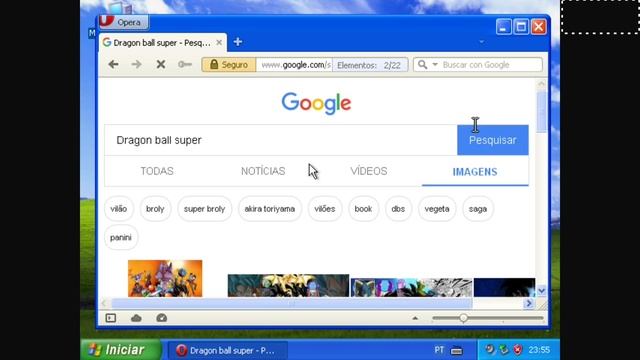Select the vilão suggestion chip
The height and width of the screenshot is (360, 640).
point(119,209)
